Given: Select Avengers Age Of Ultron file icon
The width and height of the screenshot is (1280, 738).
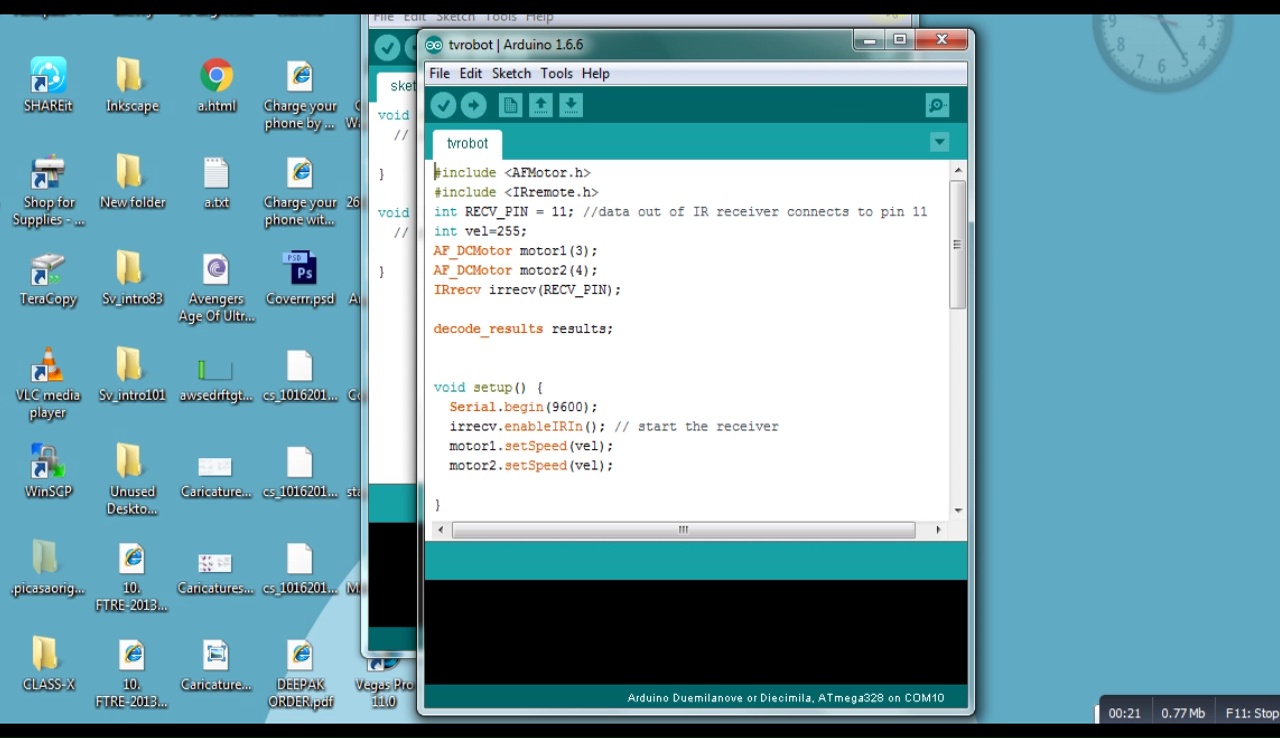Looking at the screenshot, I should [x=216, y=288].
